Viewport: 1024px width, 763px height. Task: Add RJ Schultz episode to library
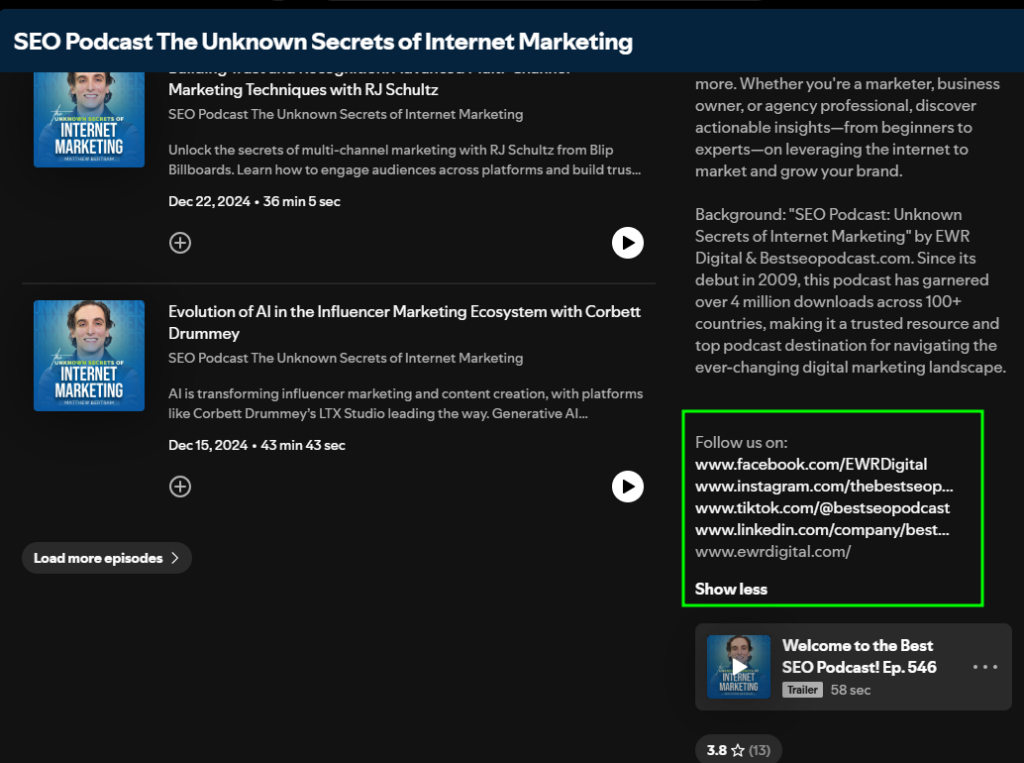[x=180, y=243]
